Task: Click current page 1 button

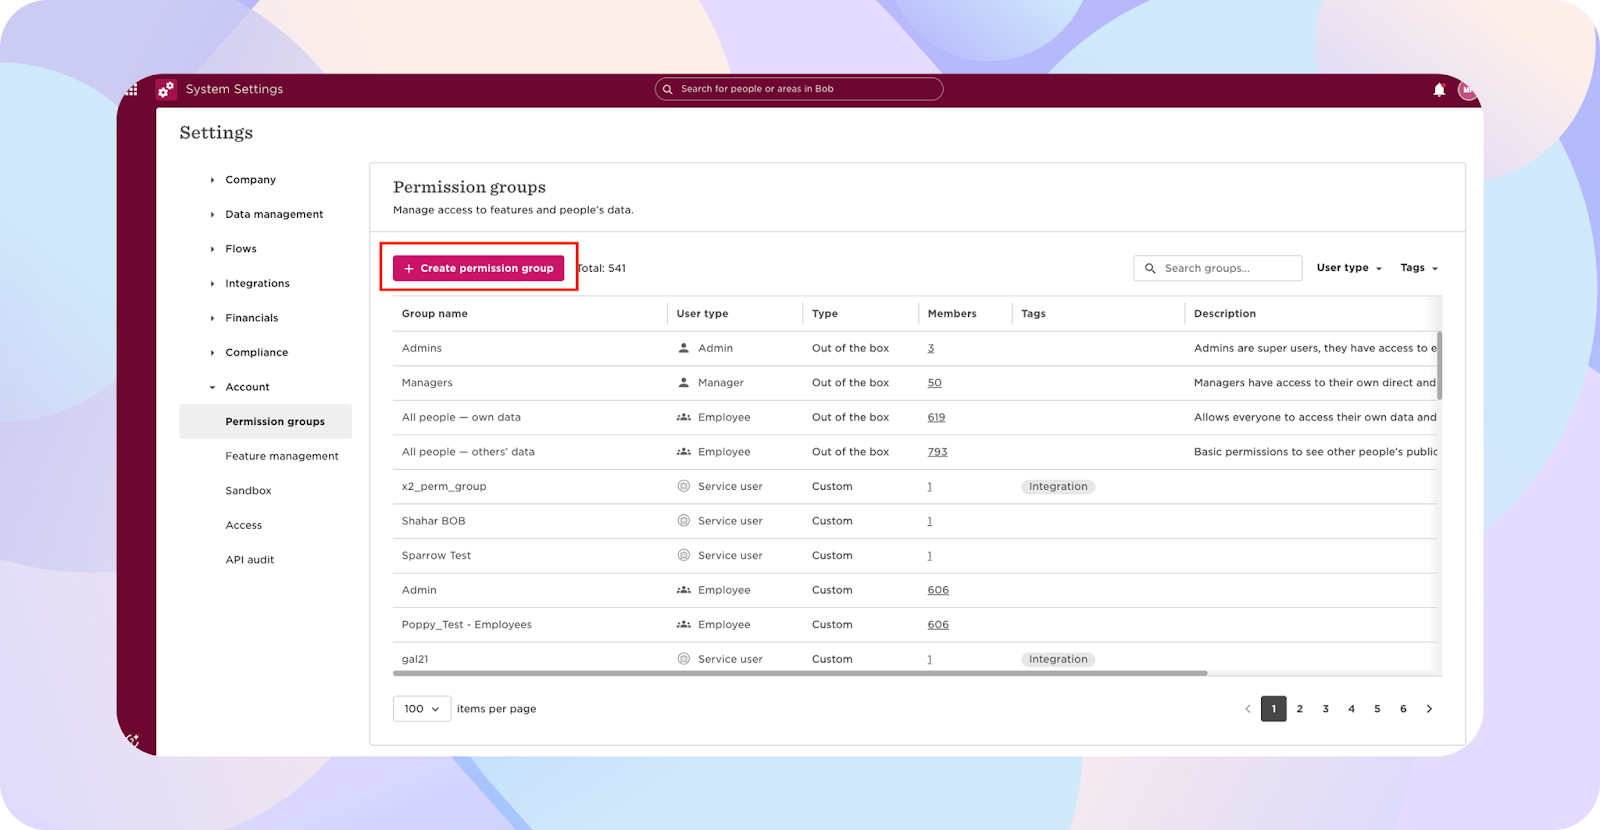Action: [x=1274, y=709]
